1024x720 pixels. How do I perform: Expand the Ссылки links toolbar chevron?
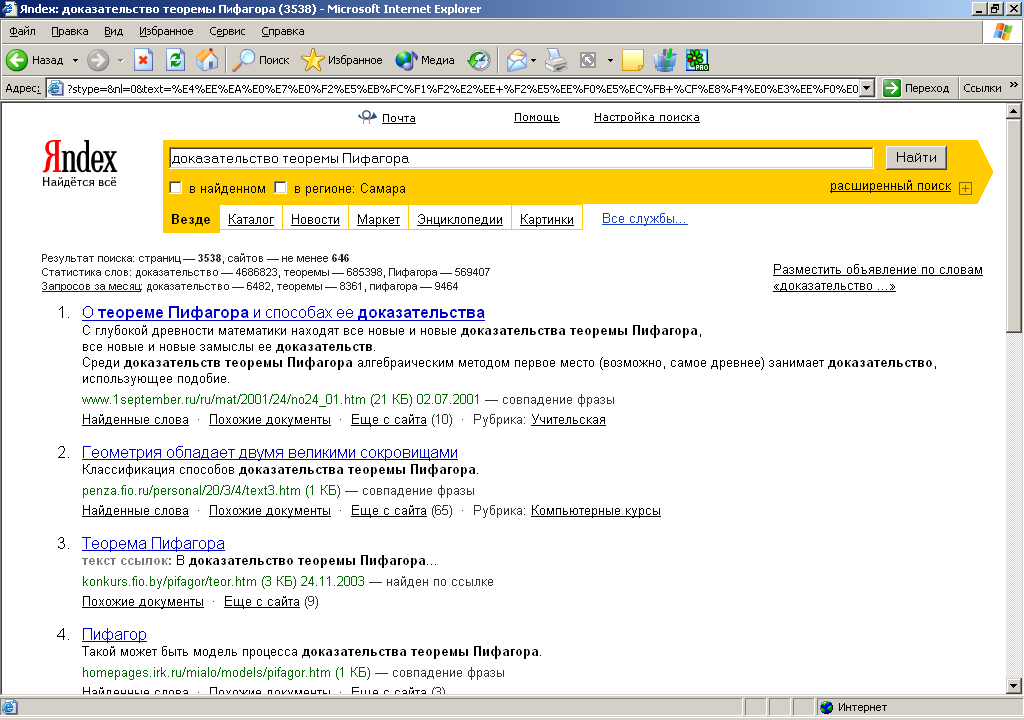(x=1014, y=85)
